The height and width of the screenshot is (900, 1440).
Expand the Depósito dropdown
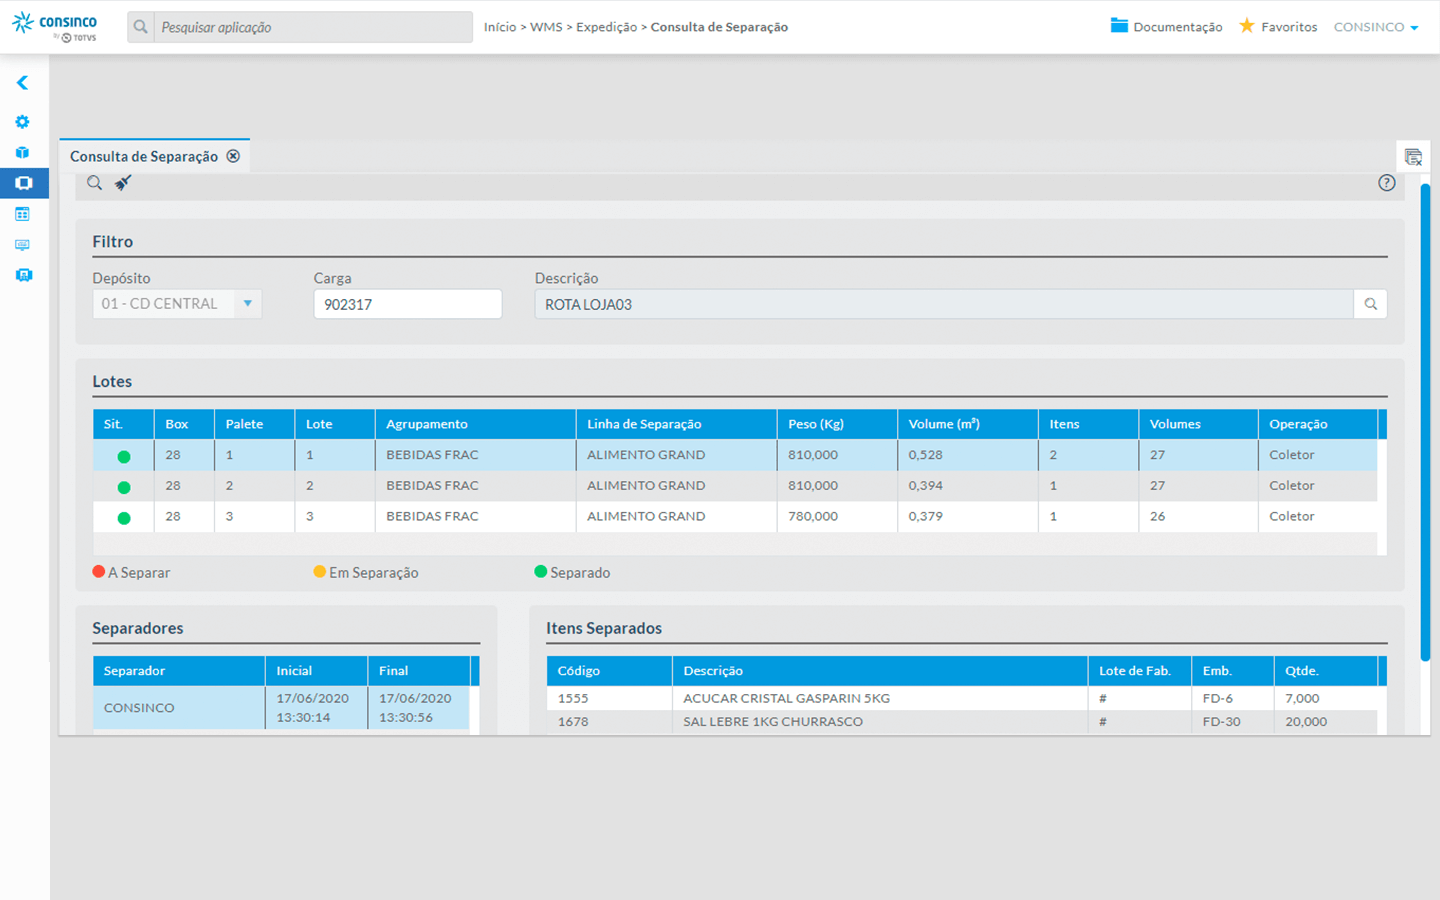247,304
